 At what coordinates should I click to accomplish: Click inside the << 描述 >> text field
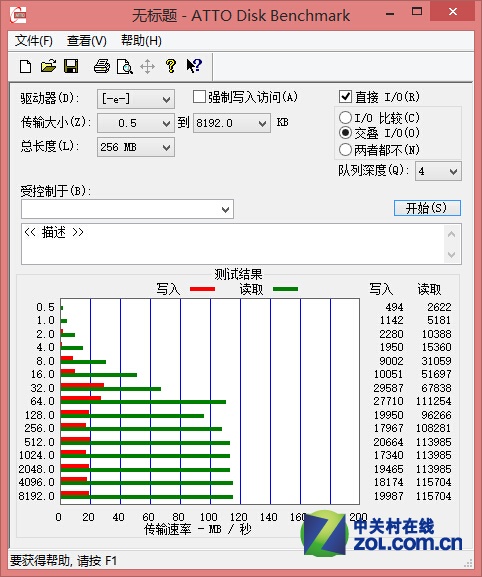point(233,244)
